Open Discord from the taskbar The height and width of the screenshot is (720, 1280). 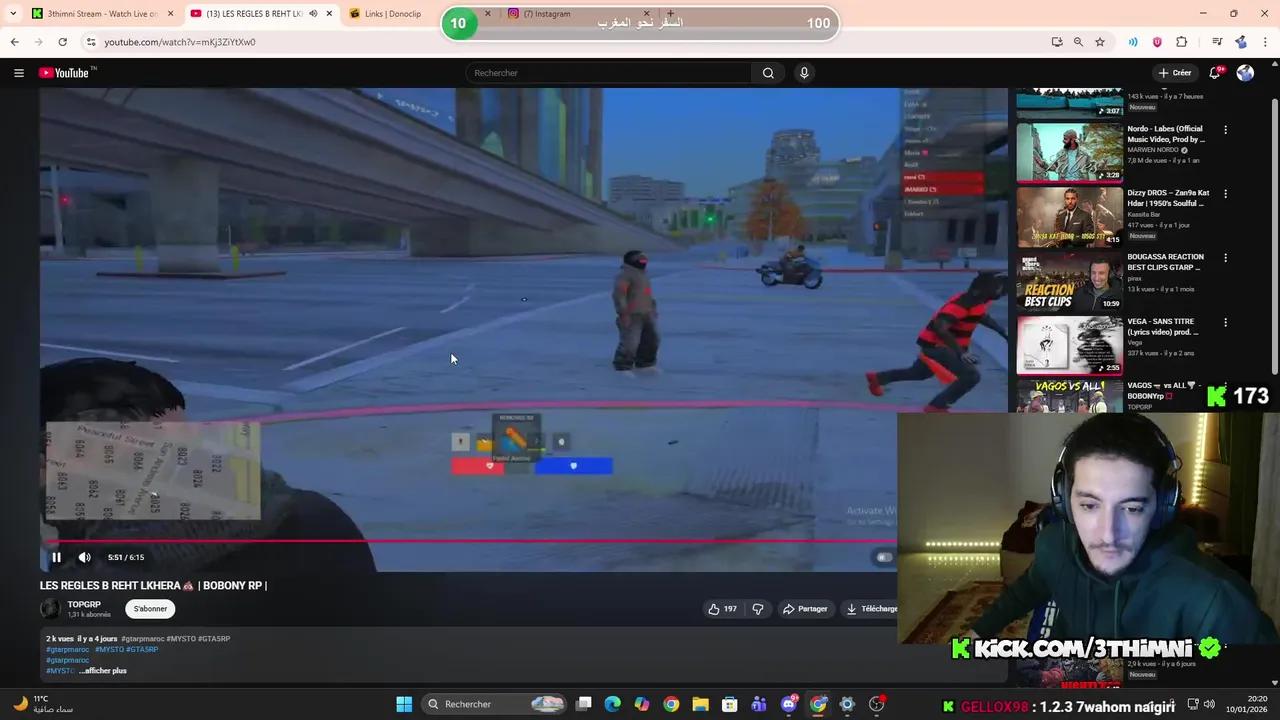tap(789, 704)
